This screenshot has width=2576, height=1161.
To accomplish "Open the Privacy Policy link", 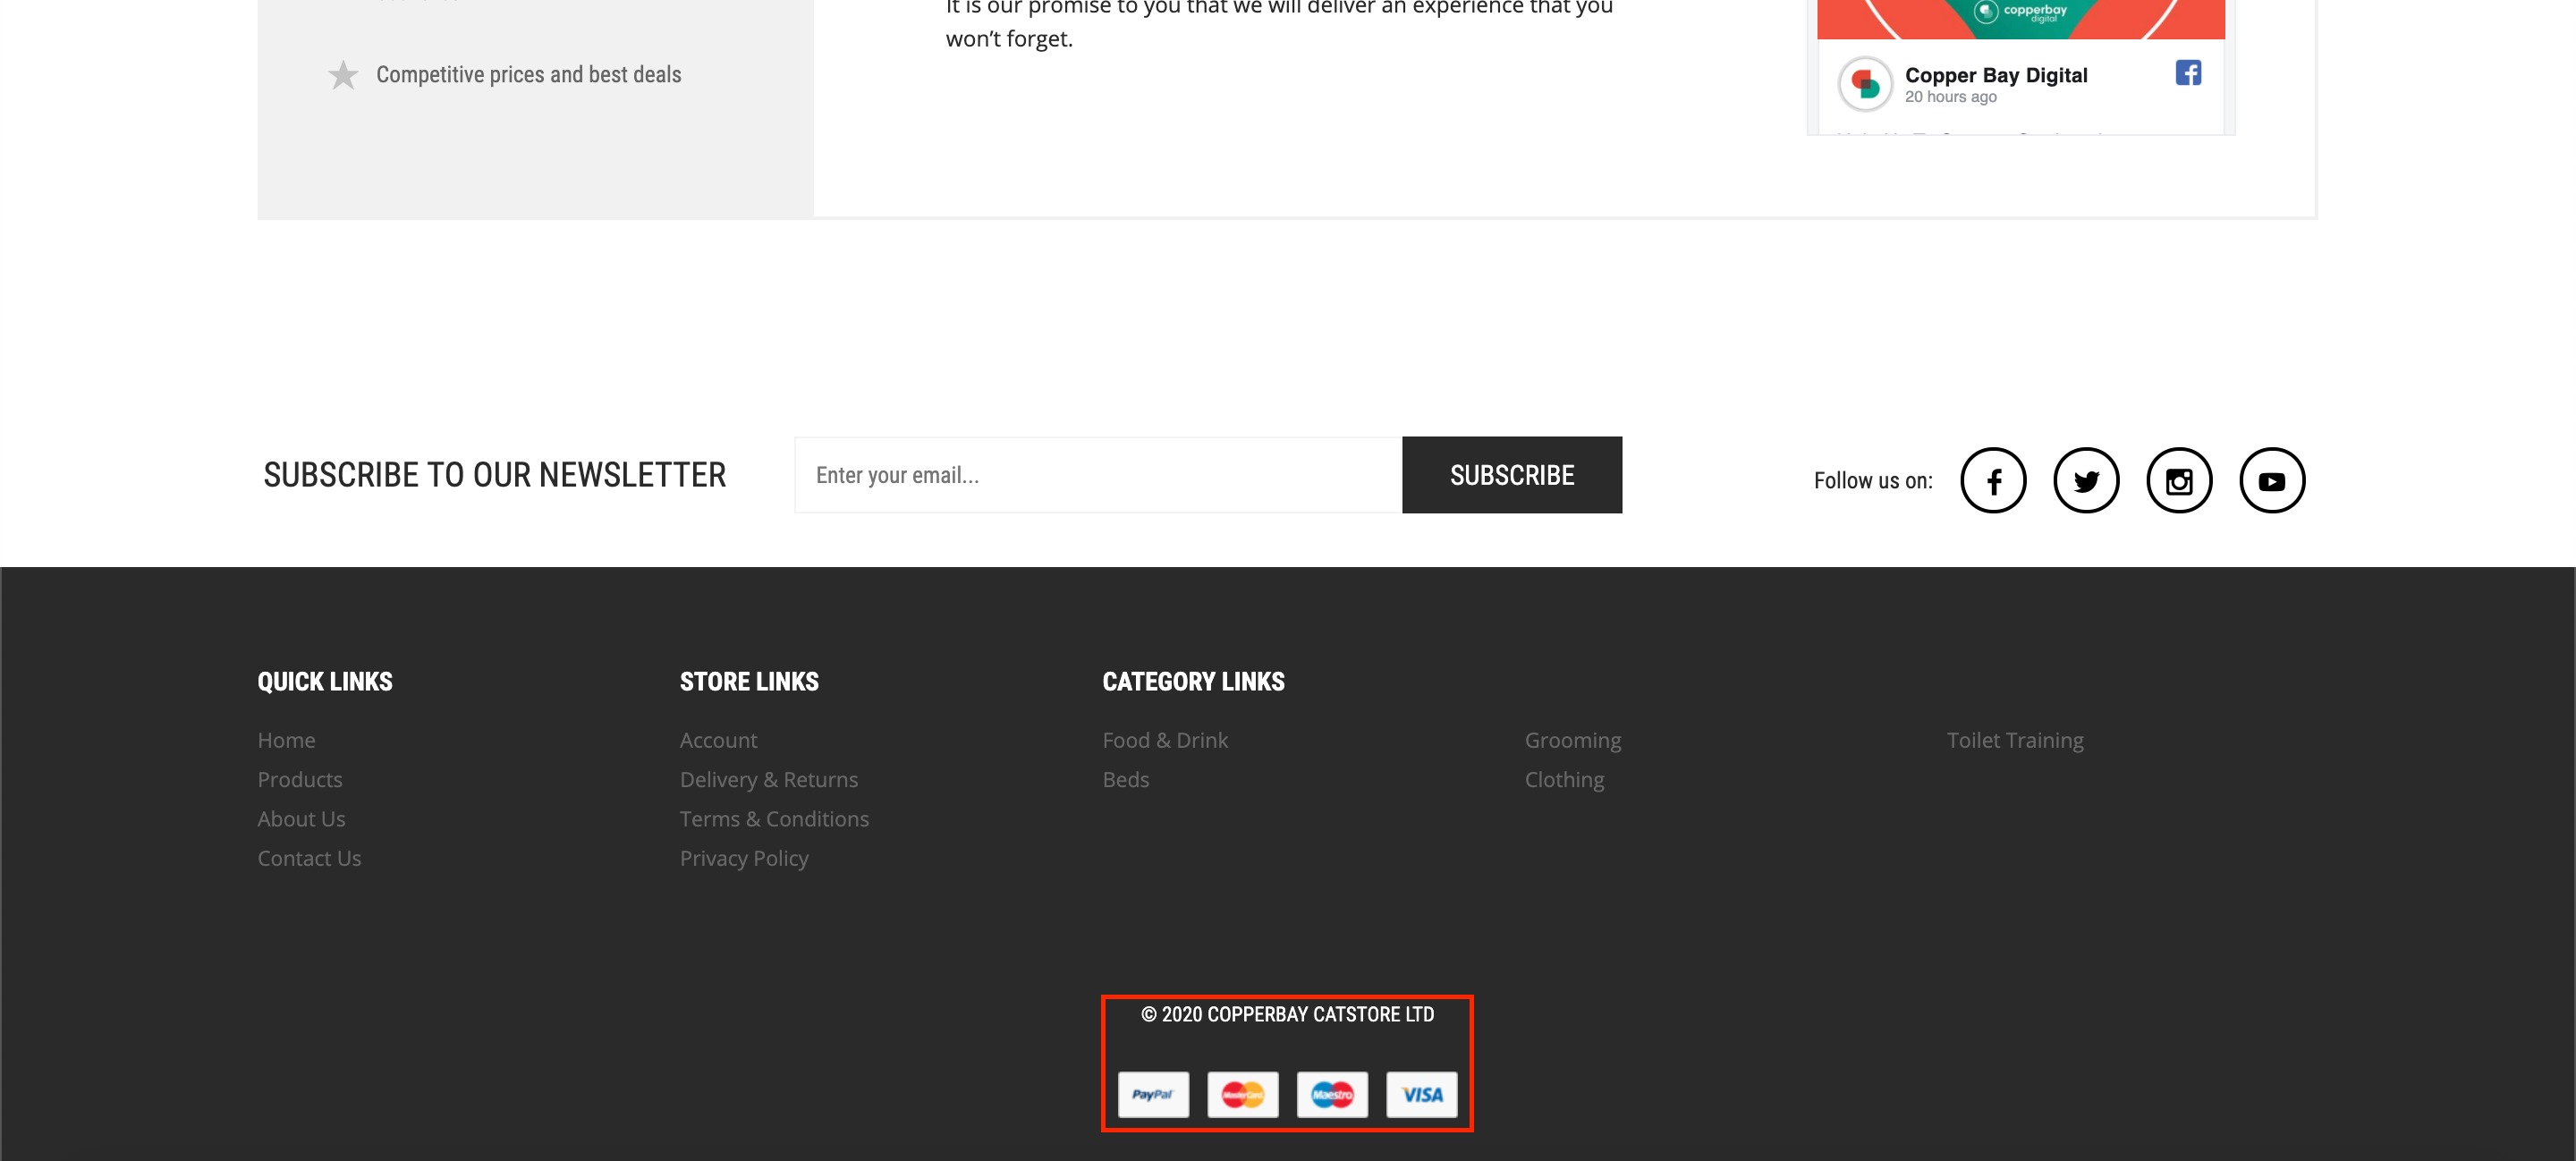I will pyautogui.click(x=743, y=858).
